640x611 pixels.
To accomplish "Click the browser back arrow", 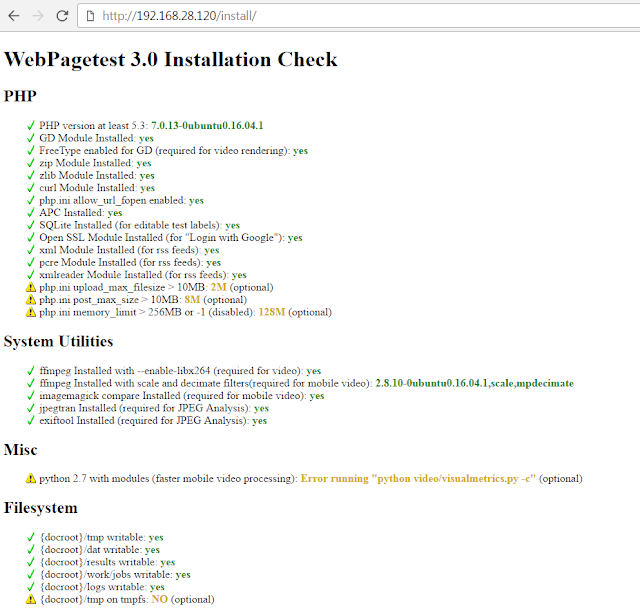I will pos(14,16).
